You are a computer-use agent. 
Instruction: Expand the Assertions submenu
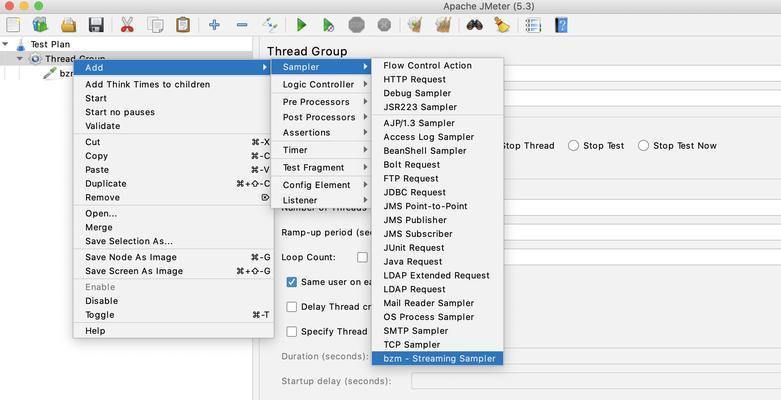[x=321, y=133]
